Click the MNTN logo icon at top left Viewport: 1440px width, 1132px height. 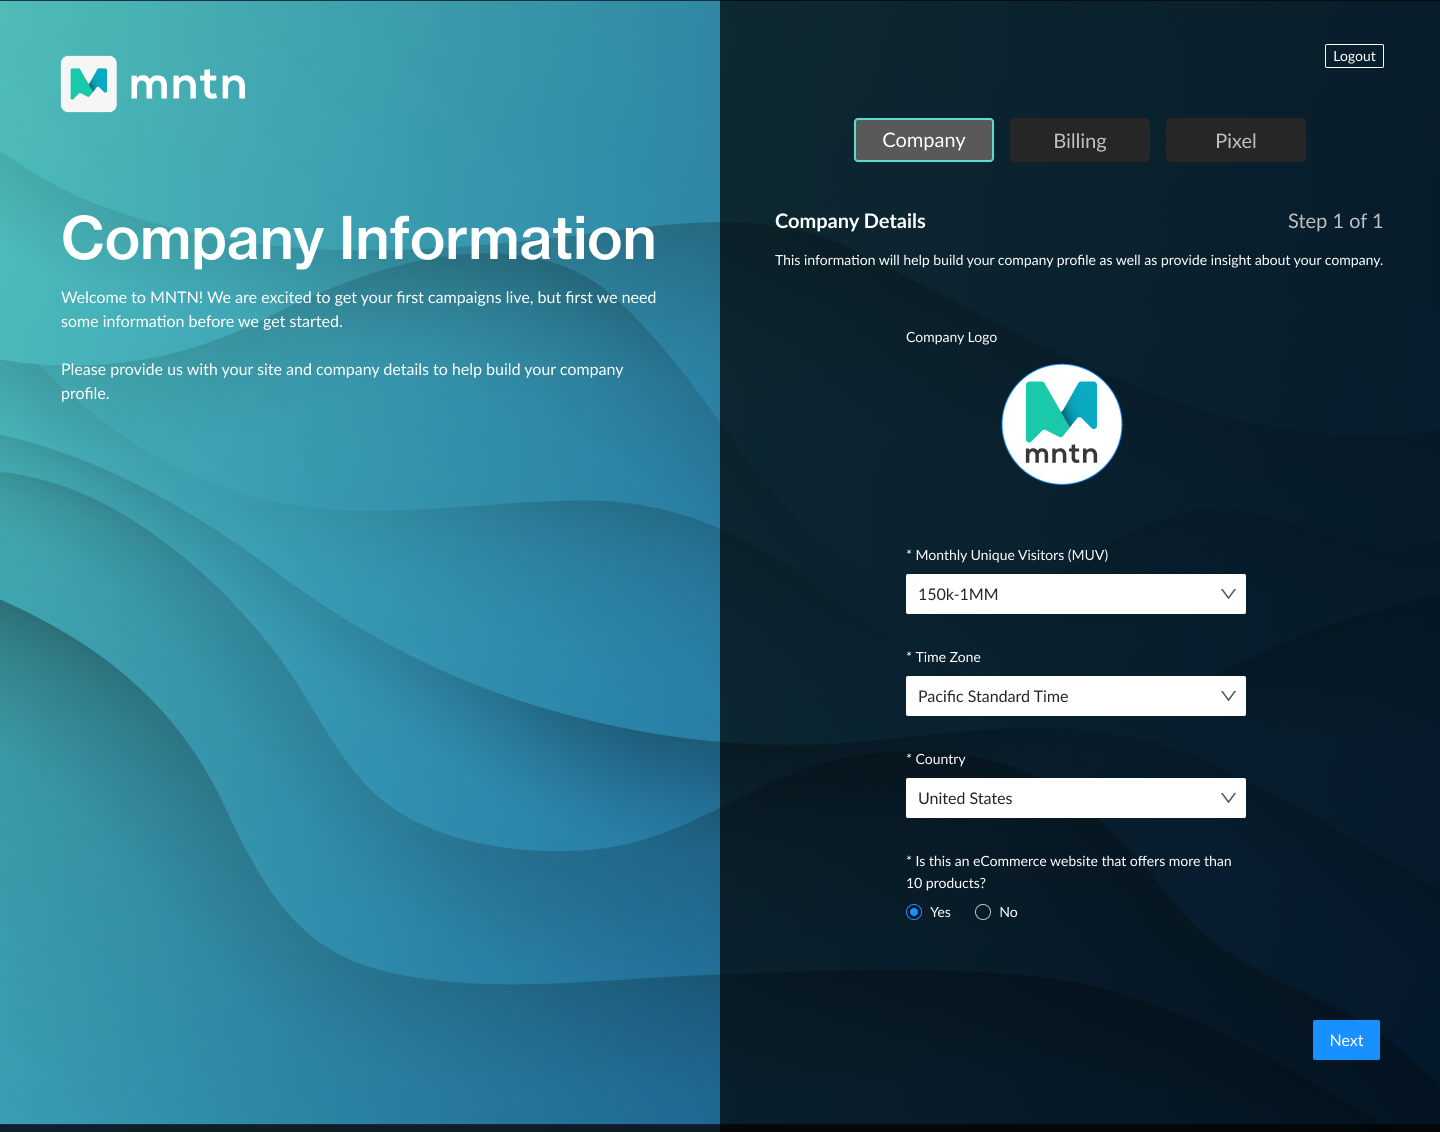pos(89,84)
